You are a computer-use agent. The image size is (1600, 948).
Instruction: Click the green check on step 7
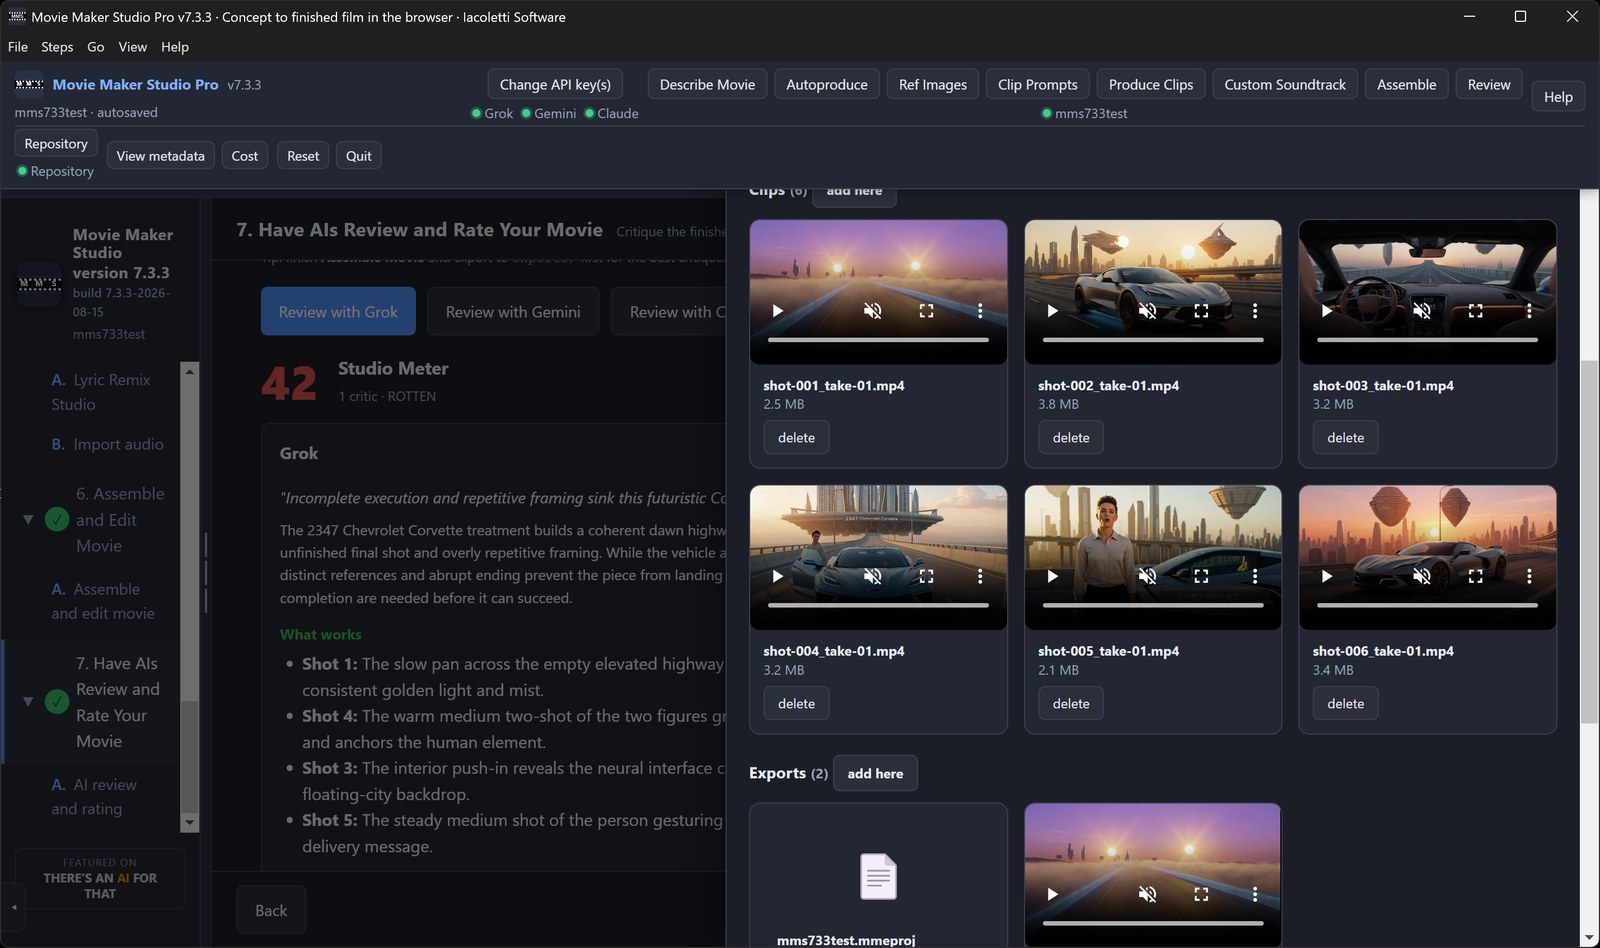click(57, 702)
